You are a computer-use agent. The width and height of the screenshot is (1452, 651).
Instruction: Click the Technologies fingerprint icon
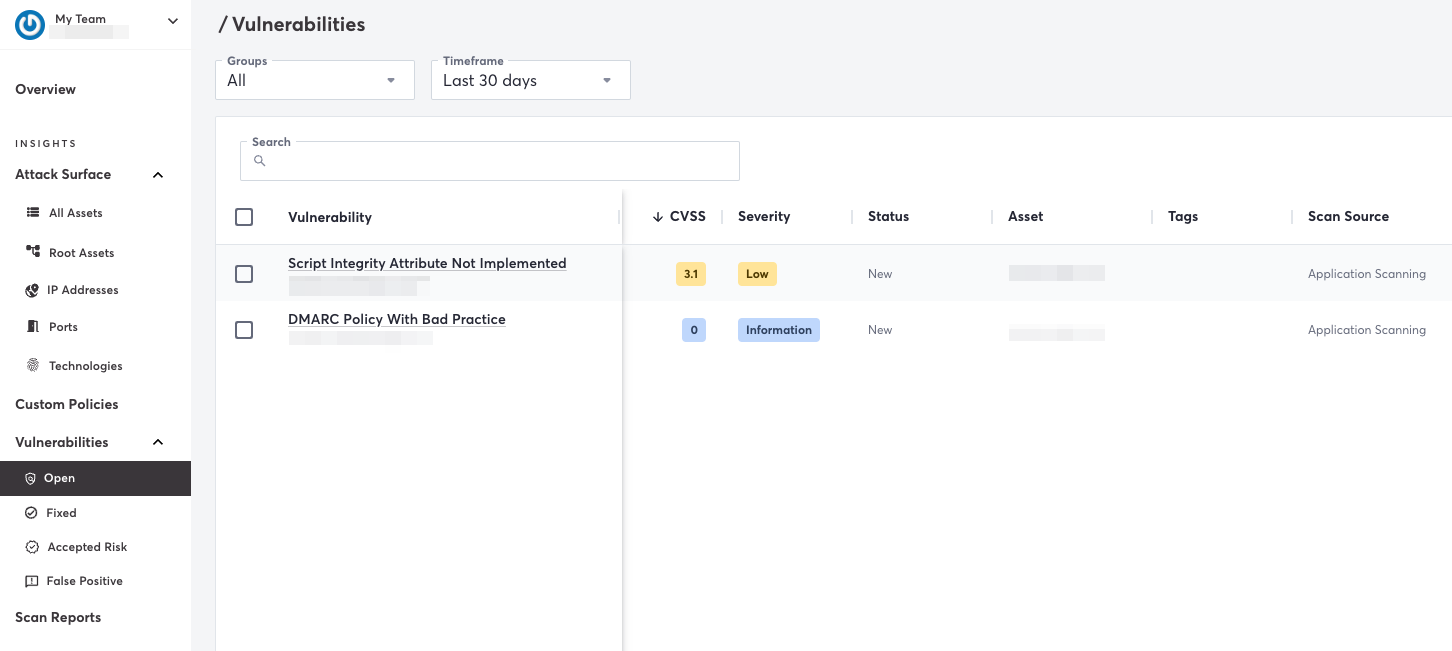(x=32, y=366)
